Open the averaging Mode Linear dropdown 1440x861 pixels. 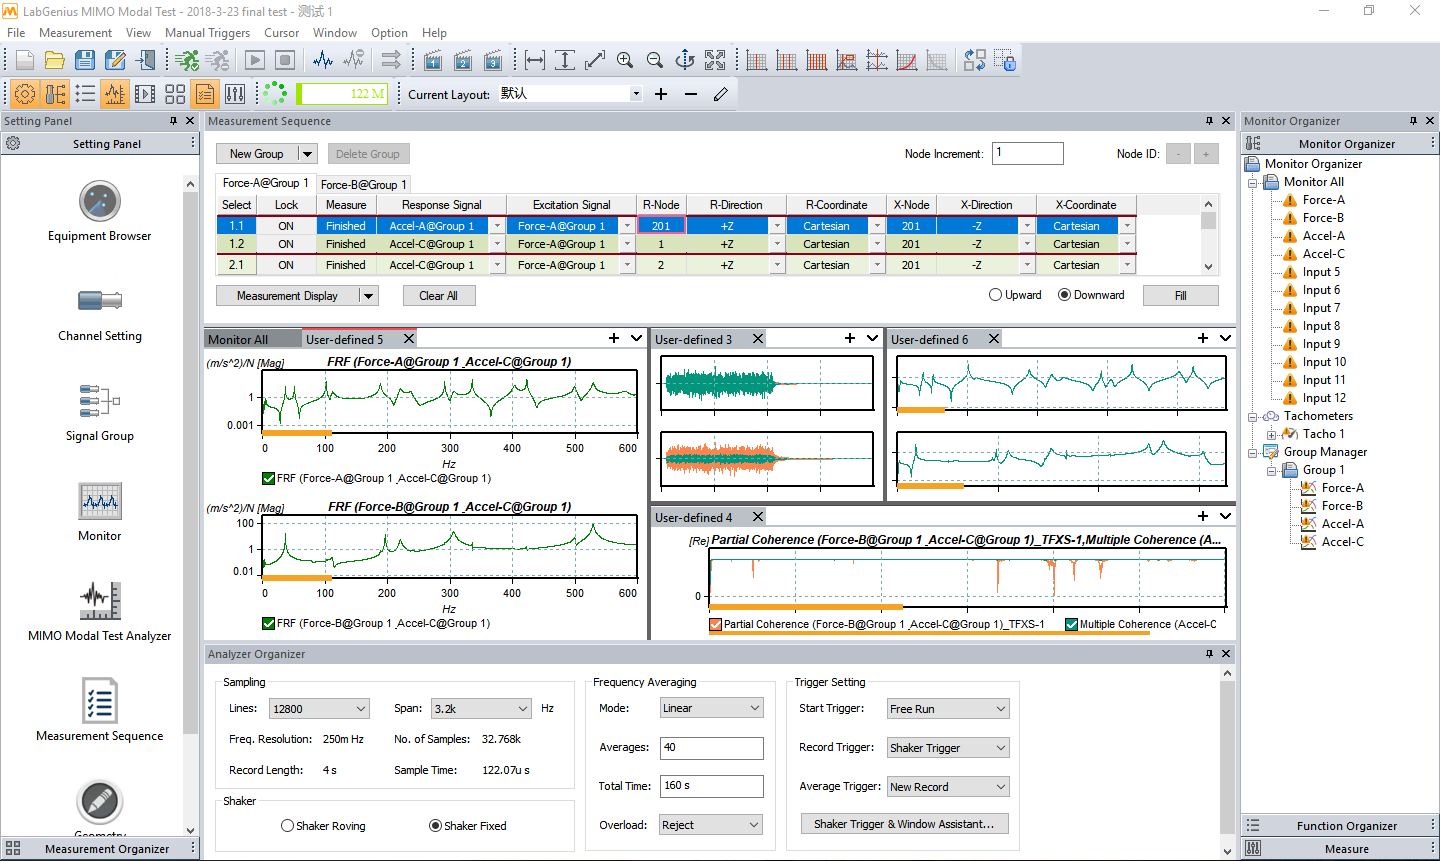pos(712,708)
